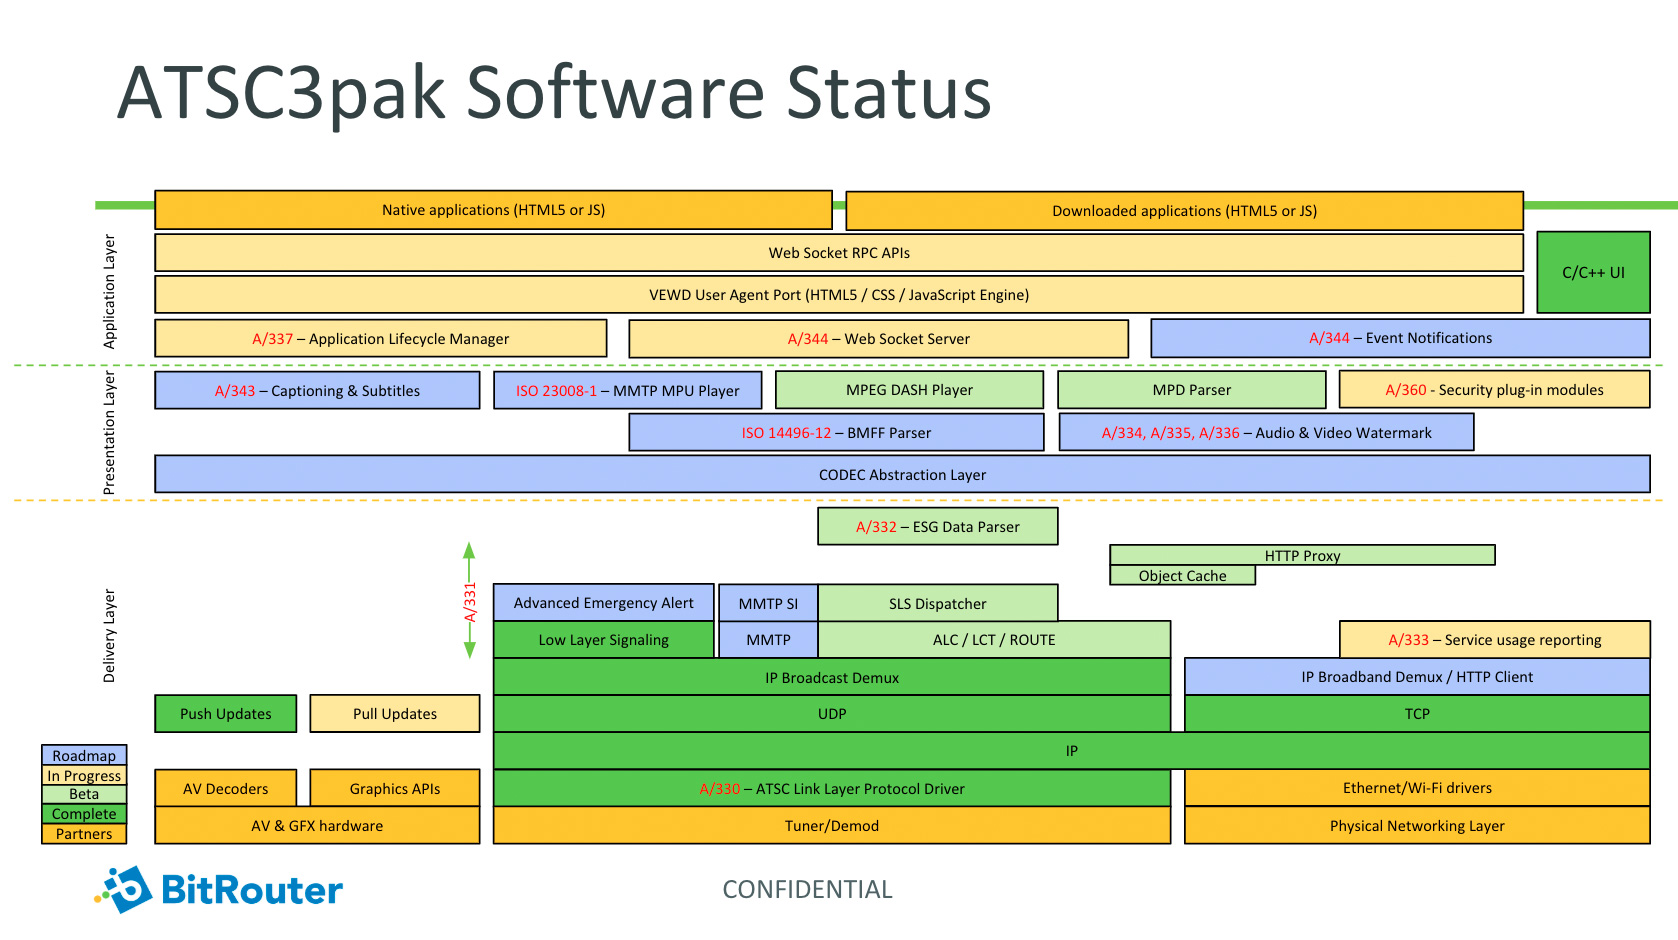Click the Complete legend entry
The image size is (1678, 940).
click(x=84, y=814)
